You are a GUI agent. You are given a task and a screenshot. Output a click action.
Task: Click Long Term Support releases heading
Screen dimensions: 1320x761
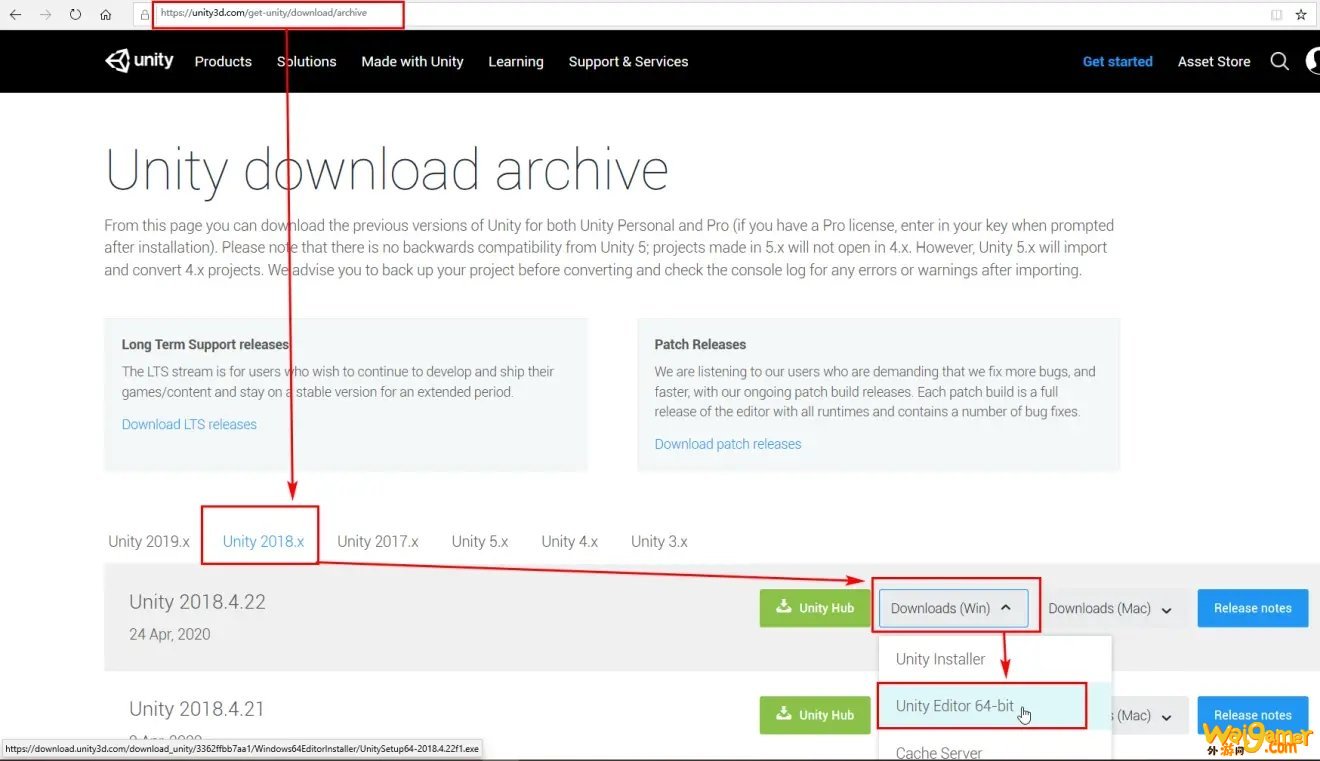coord(205,344)
